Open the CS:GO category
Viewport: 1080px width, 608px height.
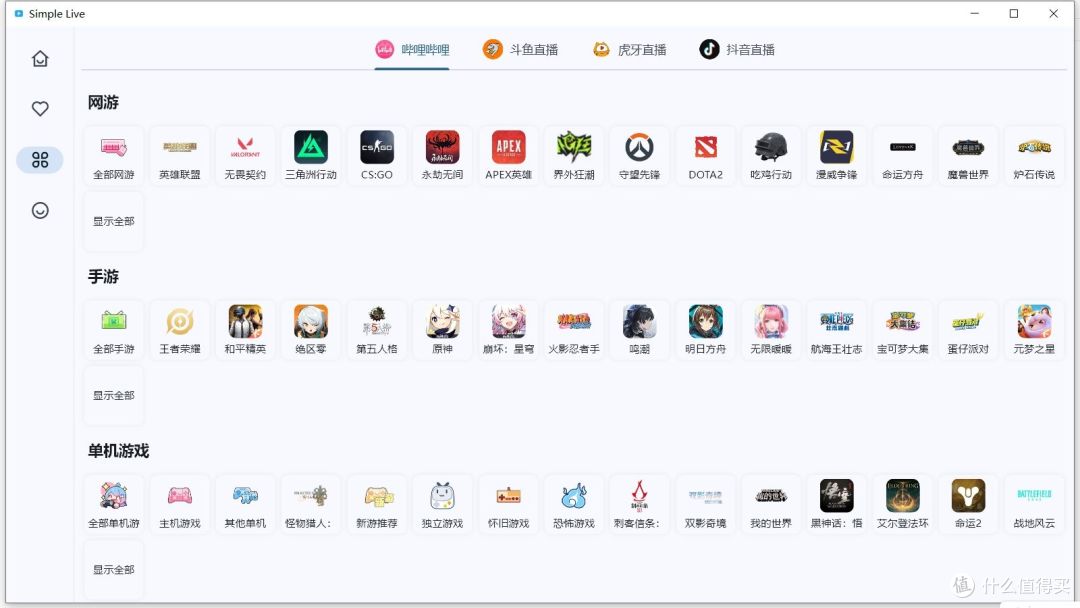pos(377,156)
